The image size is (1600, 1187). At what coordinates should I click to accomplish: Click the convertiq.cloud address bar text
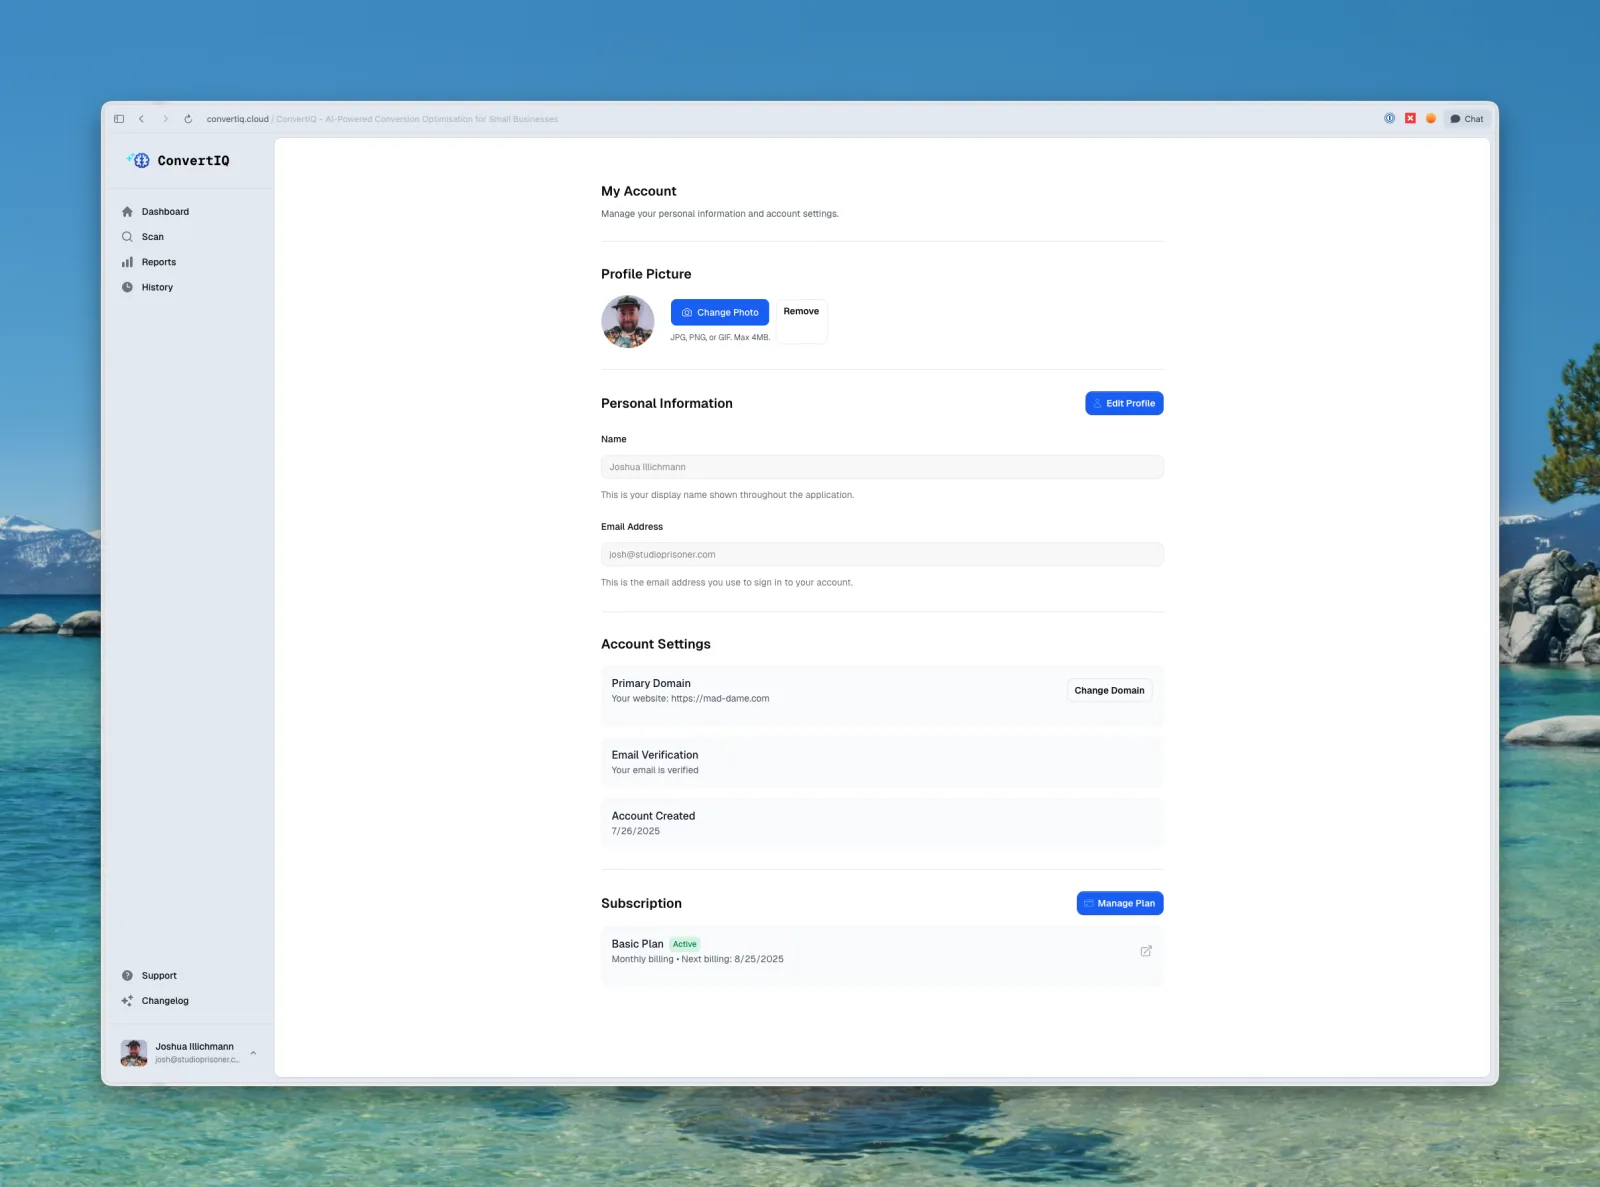(238, 119)
